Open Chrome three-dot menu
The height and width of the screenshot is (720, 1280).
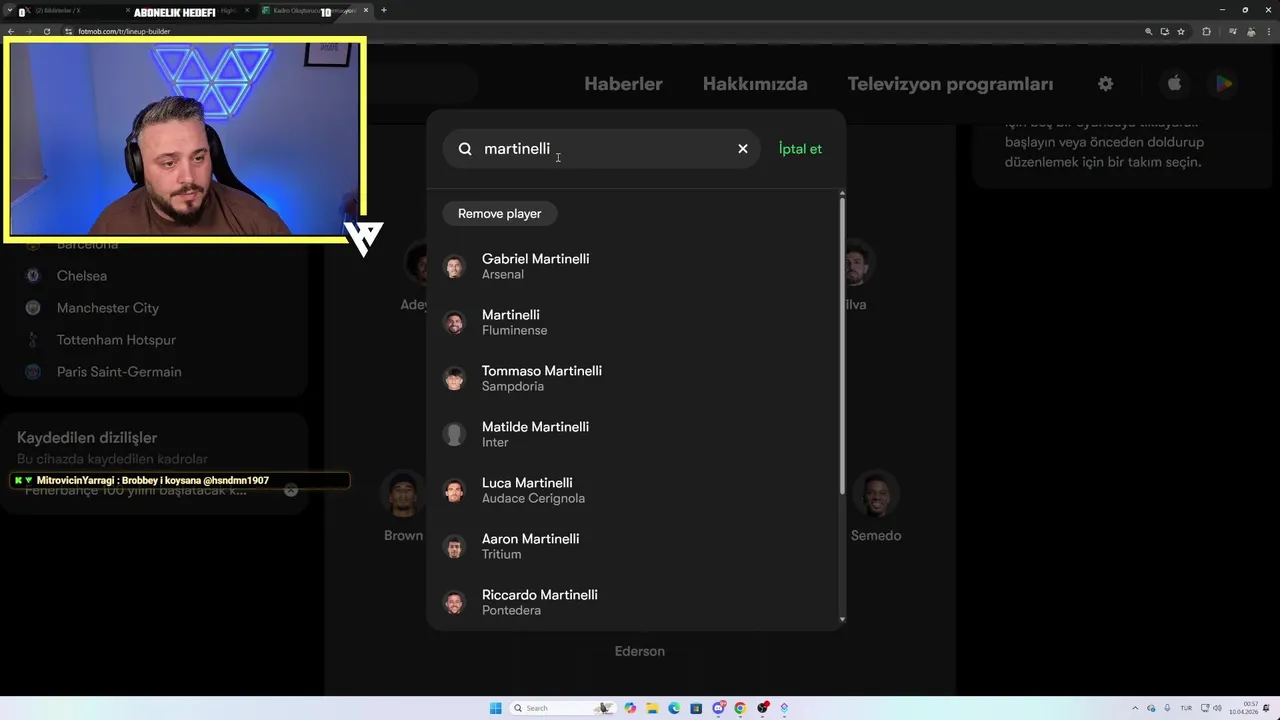tap(1268, 31)
